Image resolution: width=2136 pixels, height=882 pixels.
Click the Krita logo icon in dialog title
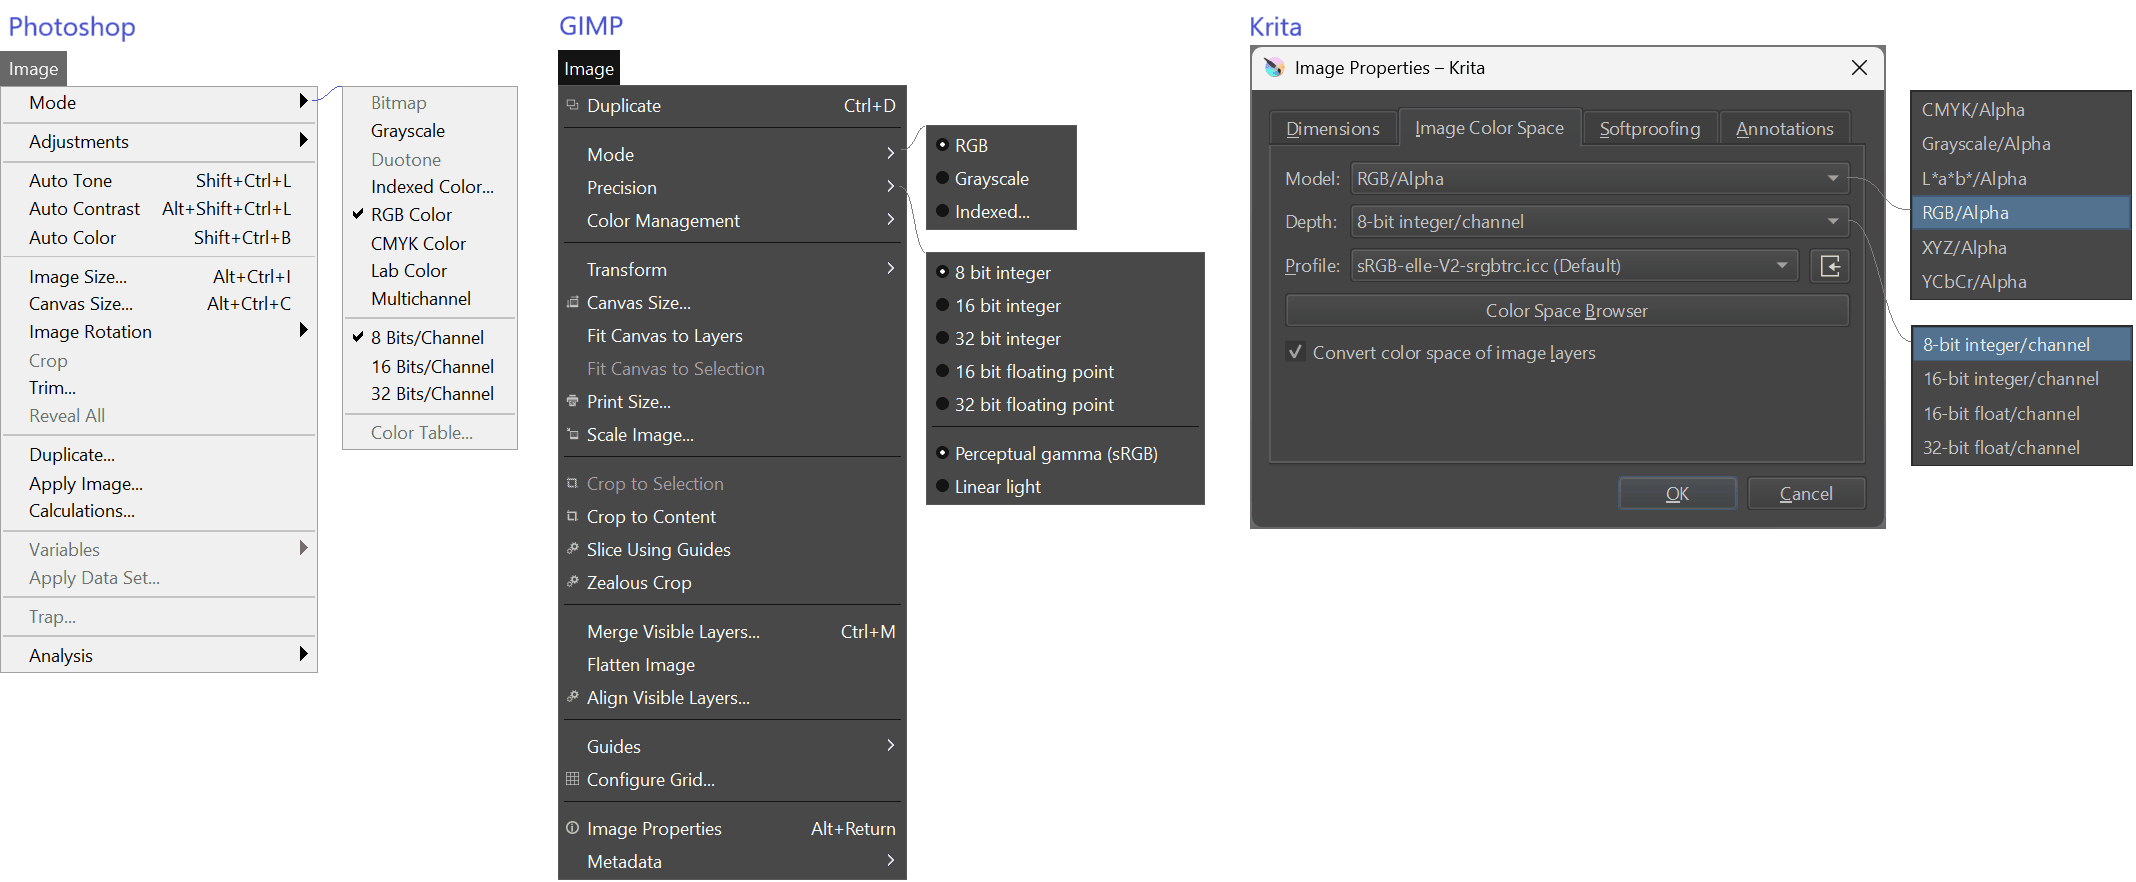(x=1274, y=67)
